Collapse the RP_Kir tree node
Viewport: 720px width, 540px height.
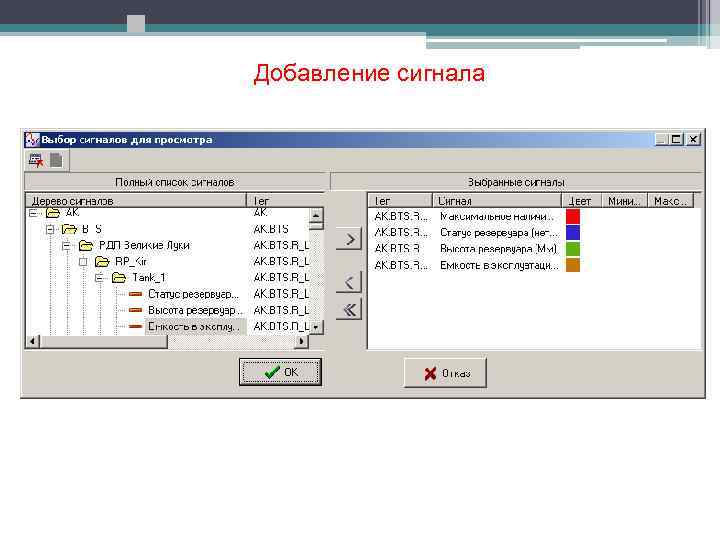(83, 262)
